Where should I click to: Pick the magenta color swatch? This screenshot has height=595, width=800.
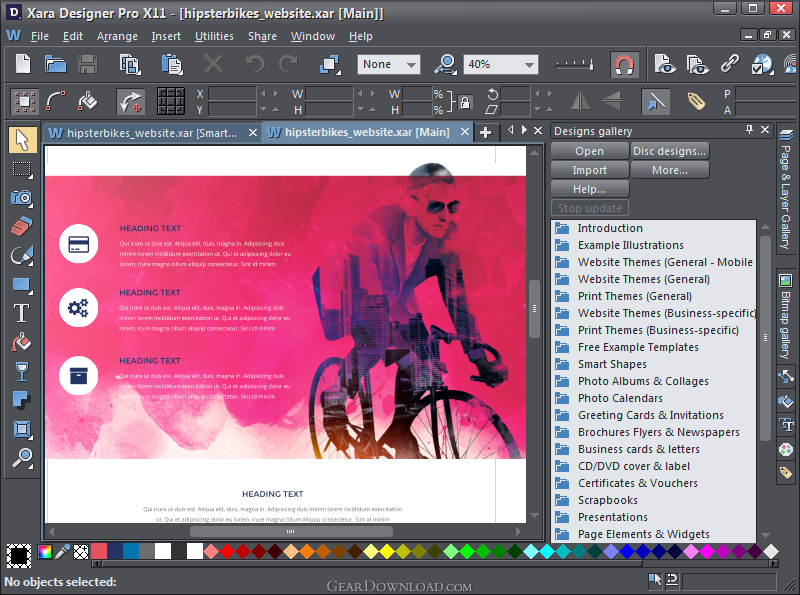coord(707,551)
